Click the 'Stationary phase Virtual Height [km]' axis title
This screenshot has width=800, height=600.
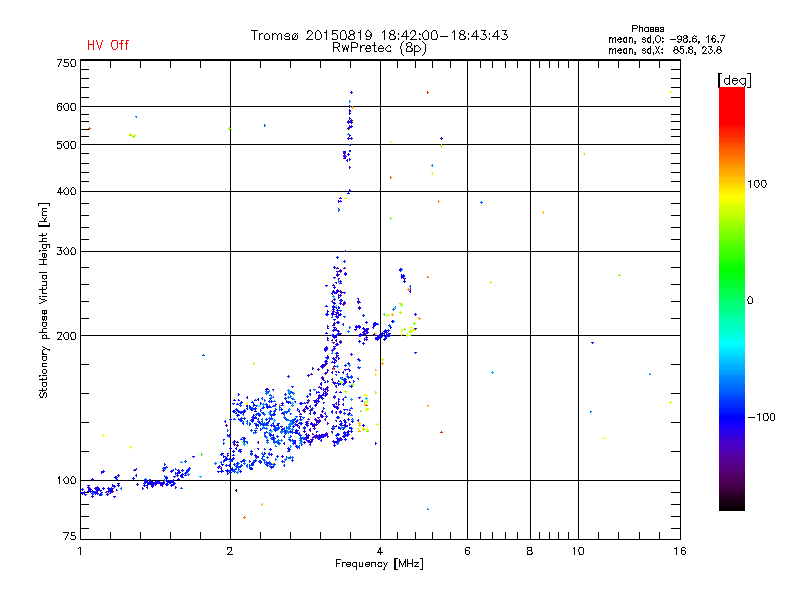pos(44,300)
